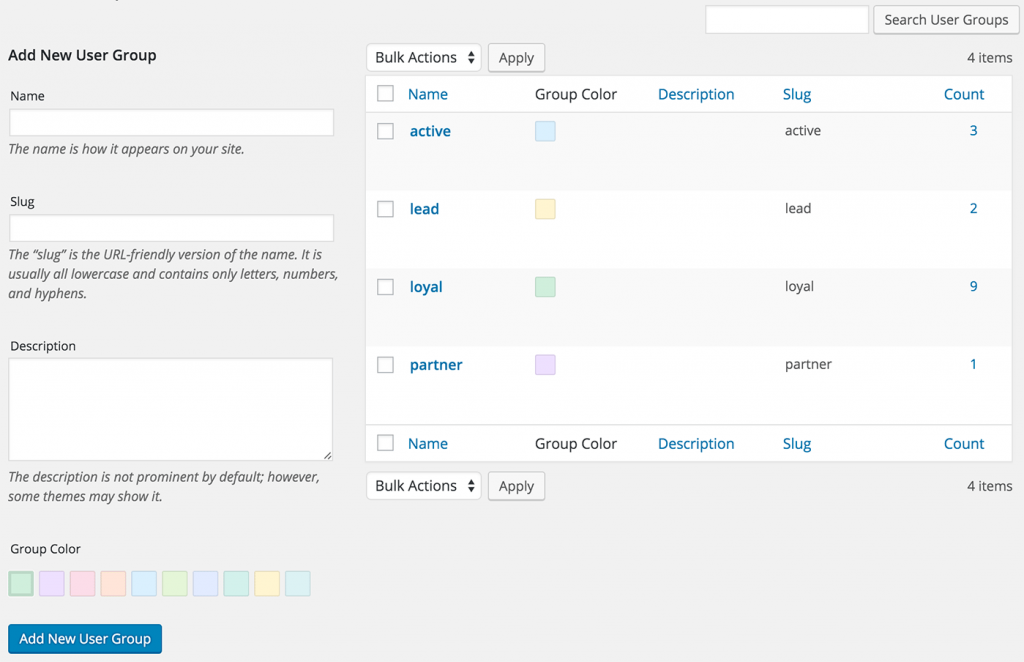Screen dimensions: 1024x662
Task: Sort the table by the Slug column
Action: point(797,93)
